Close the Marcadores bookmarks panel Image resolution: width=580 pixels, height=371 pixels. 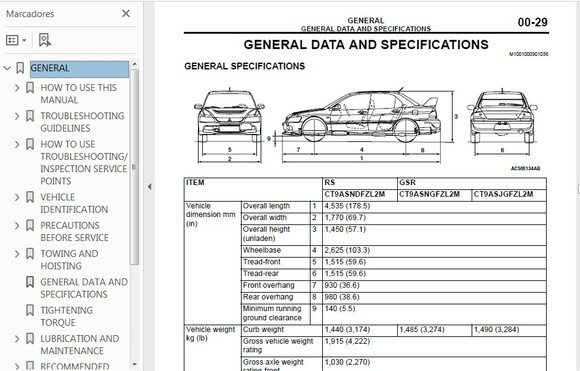(126, 14)
